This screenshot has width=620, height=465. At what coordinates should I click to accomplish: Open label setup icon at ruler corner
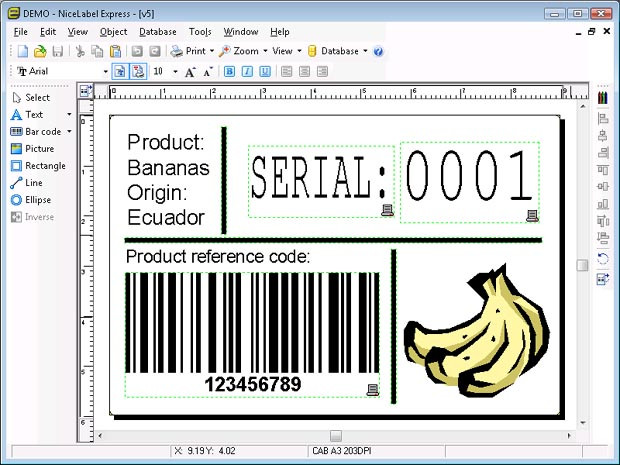86,91
